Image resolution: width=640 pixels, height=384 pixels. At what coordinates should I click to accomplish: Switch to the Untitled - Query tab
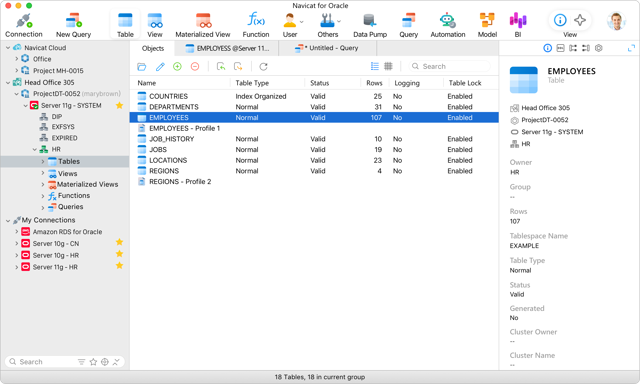point(327,48)
